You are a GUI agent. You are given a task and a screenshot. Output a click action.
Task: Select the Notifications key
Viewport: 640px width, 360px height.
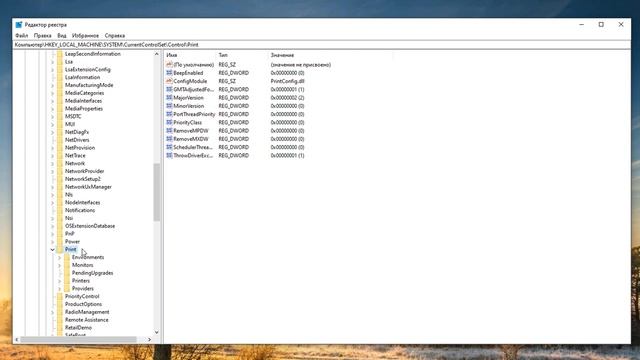(x=80, y=210)
